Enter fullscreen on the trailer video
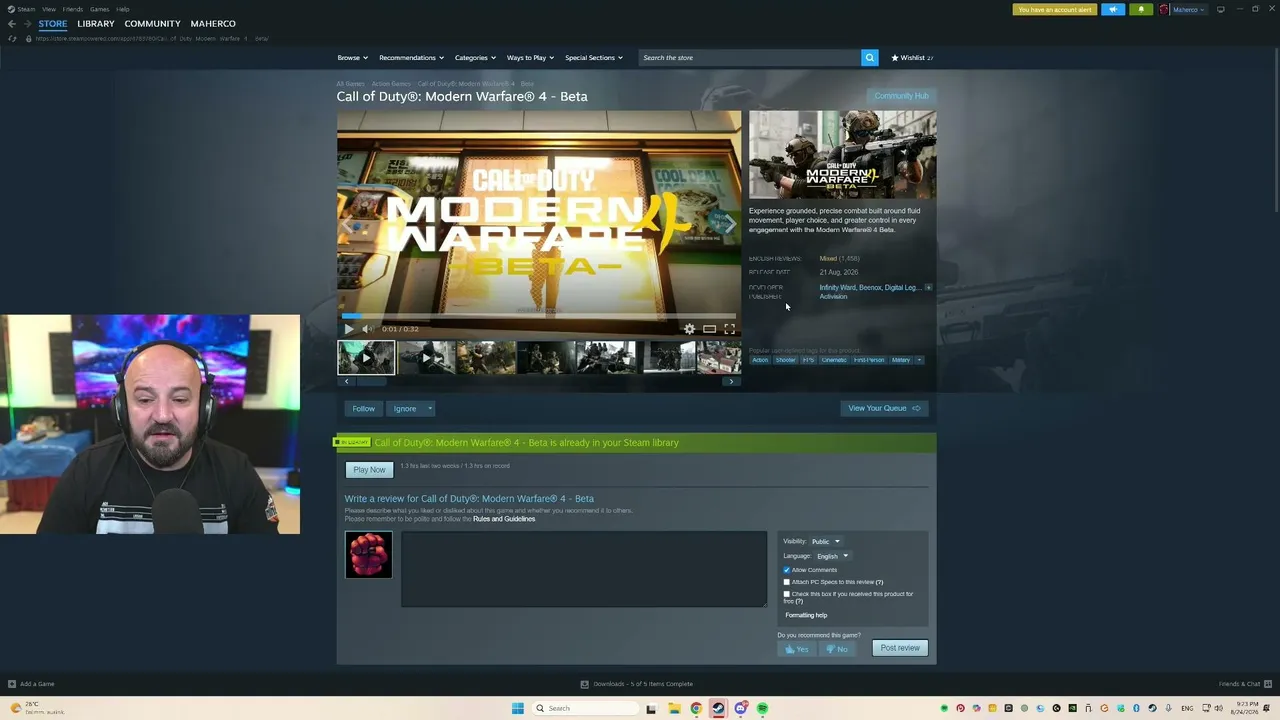The width and height of the screenshot is (1280, 720). click(729, 329)
